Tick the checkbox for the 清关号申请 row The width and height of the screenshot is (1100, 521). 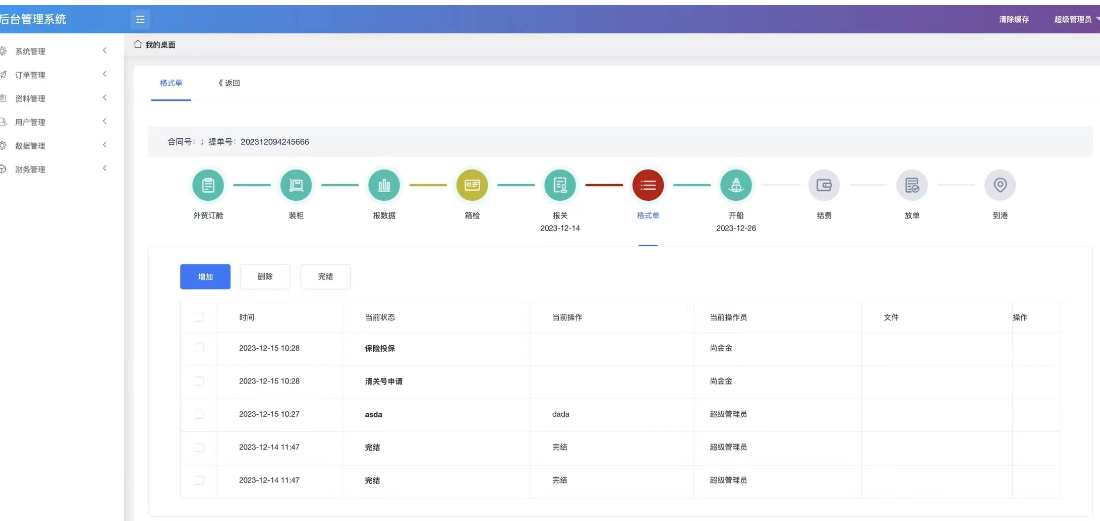199,381
